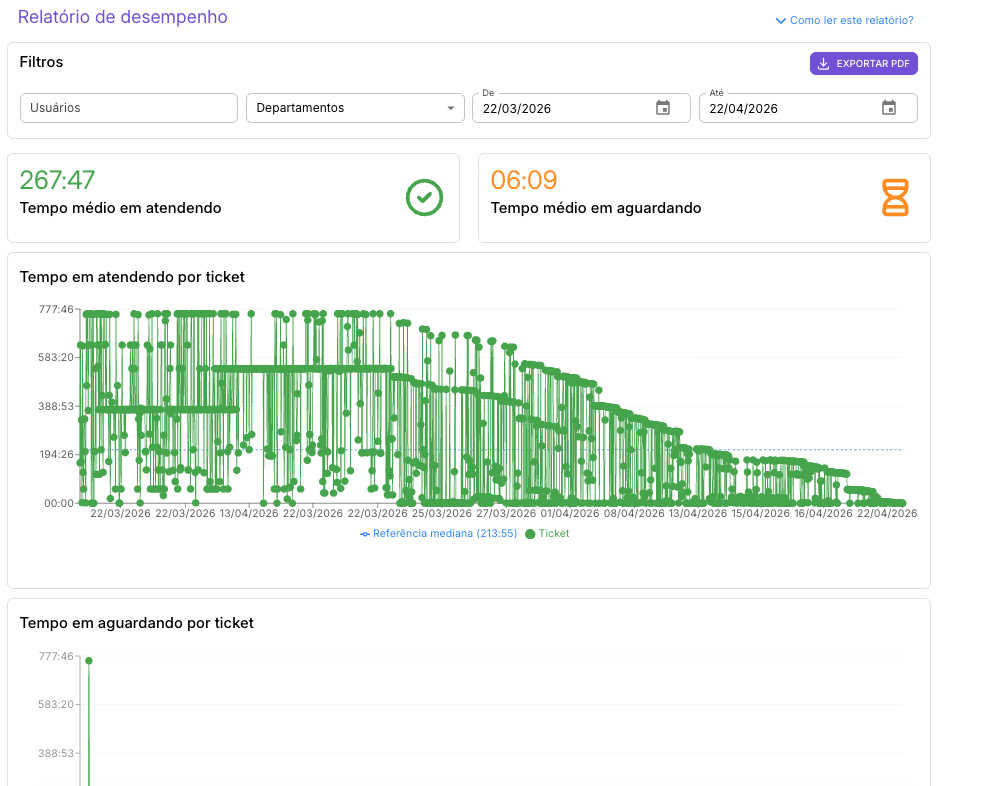The image size is (994, 786).
Task: Open the calendar icon in the De field
Action: pos(663,108)
